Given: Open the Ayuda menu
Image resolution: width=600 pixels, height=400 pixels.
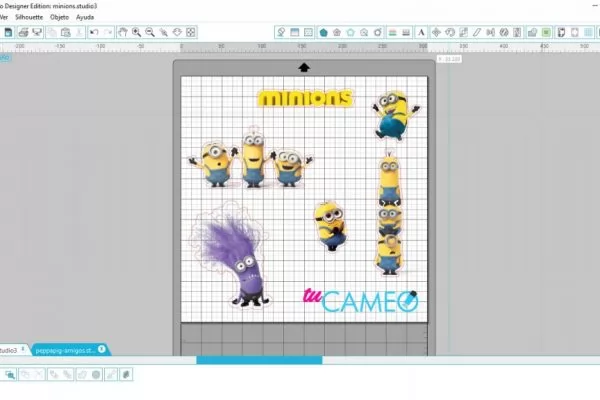Looking at the screenshot, I should click(x=85, y=17).
